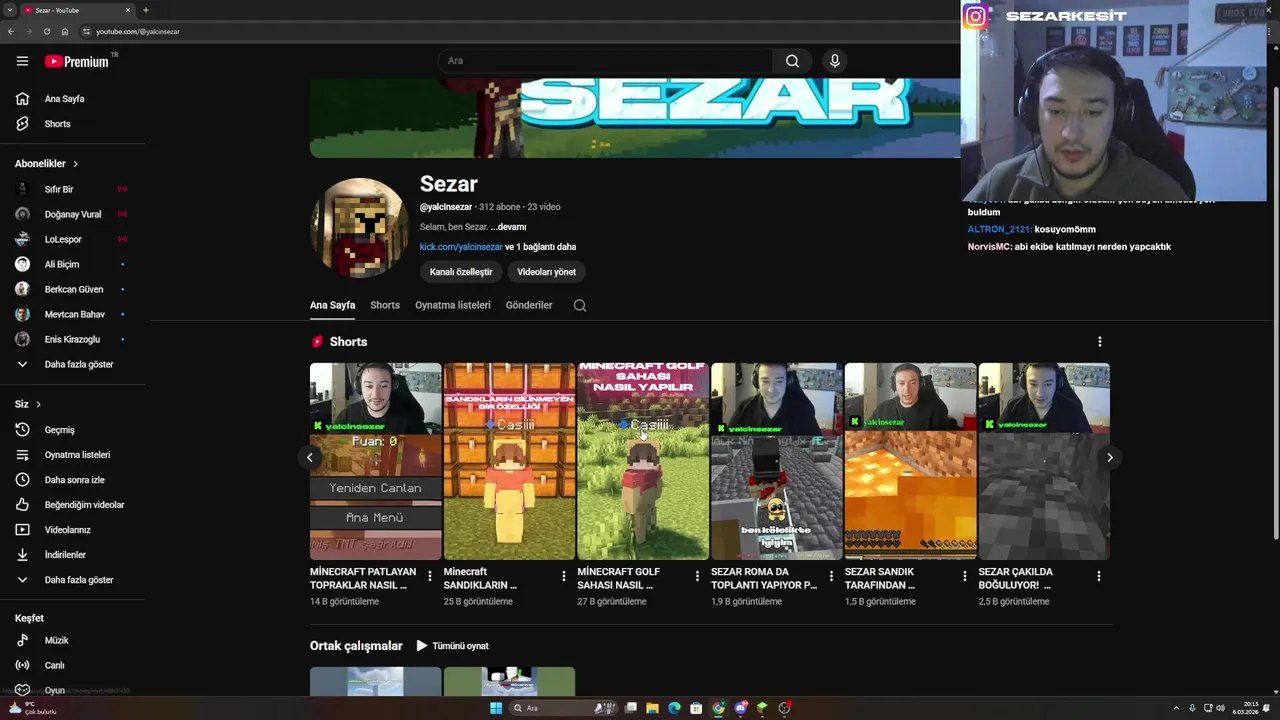The width and height of the screenshot is (1280, 720).
Task: Click the Windows Start button
Action: click(x=495, y=708)
